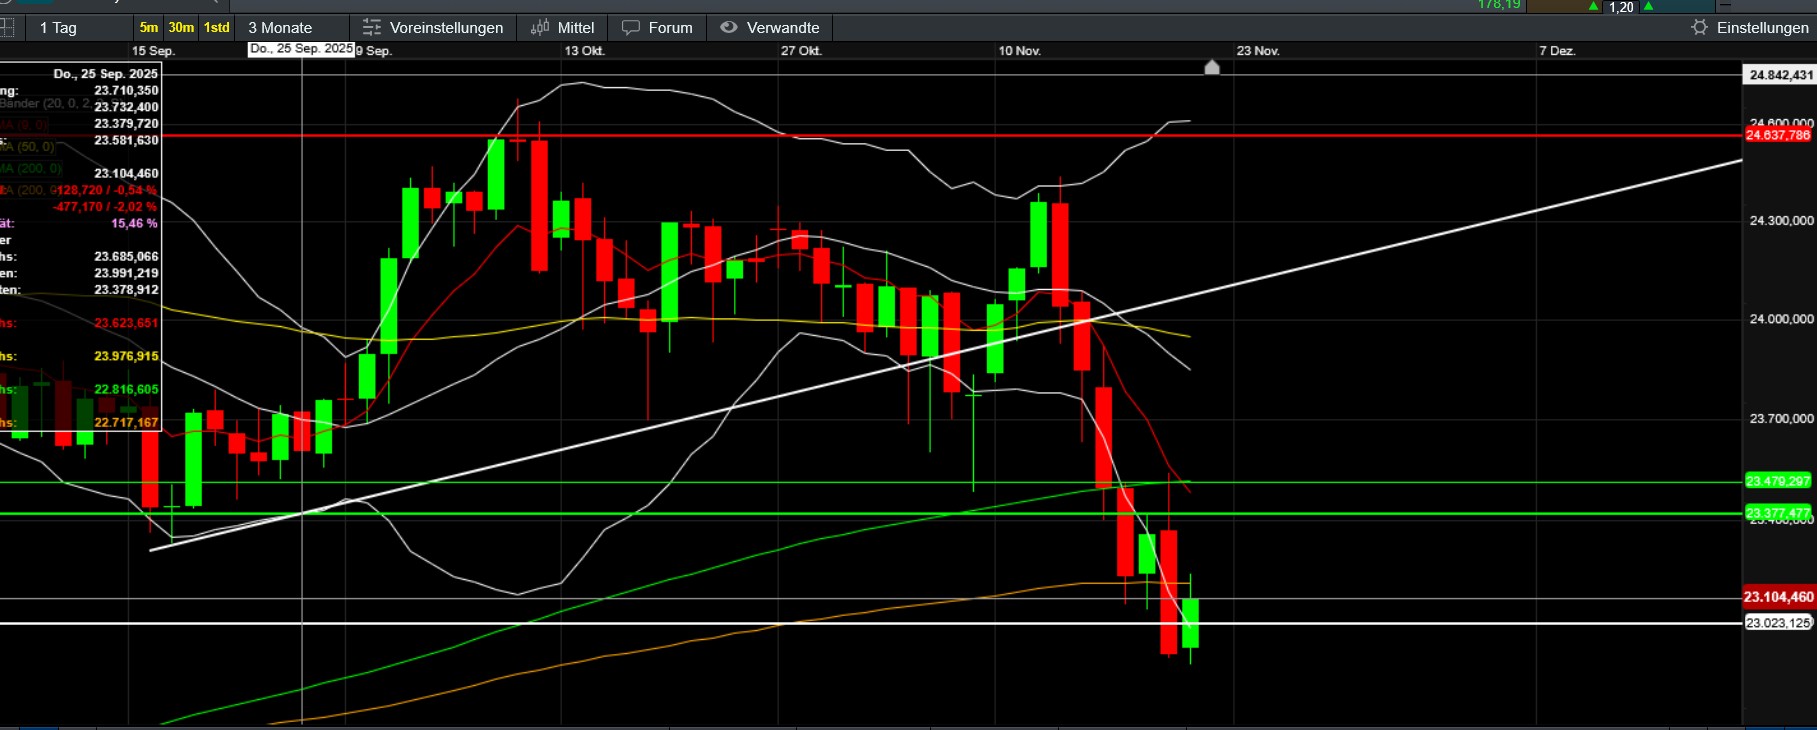Switch to the 5m interval
The height and width of the screenshot is (730, 1817).
click(149, 28)
